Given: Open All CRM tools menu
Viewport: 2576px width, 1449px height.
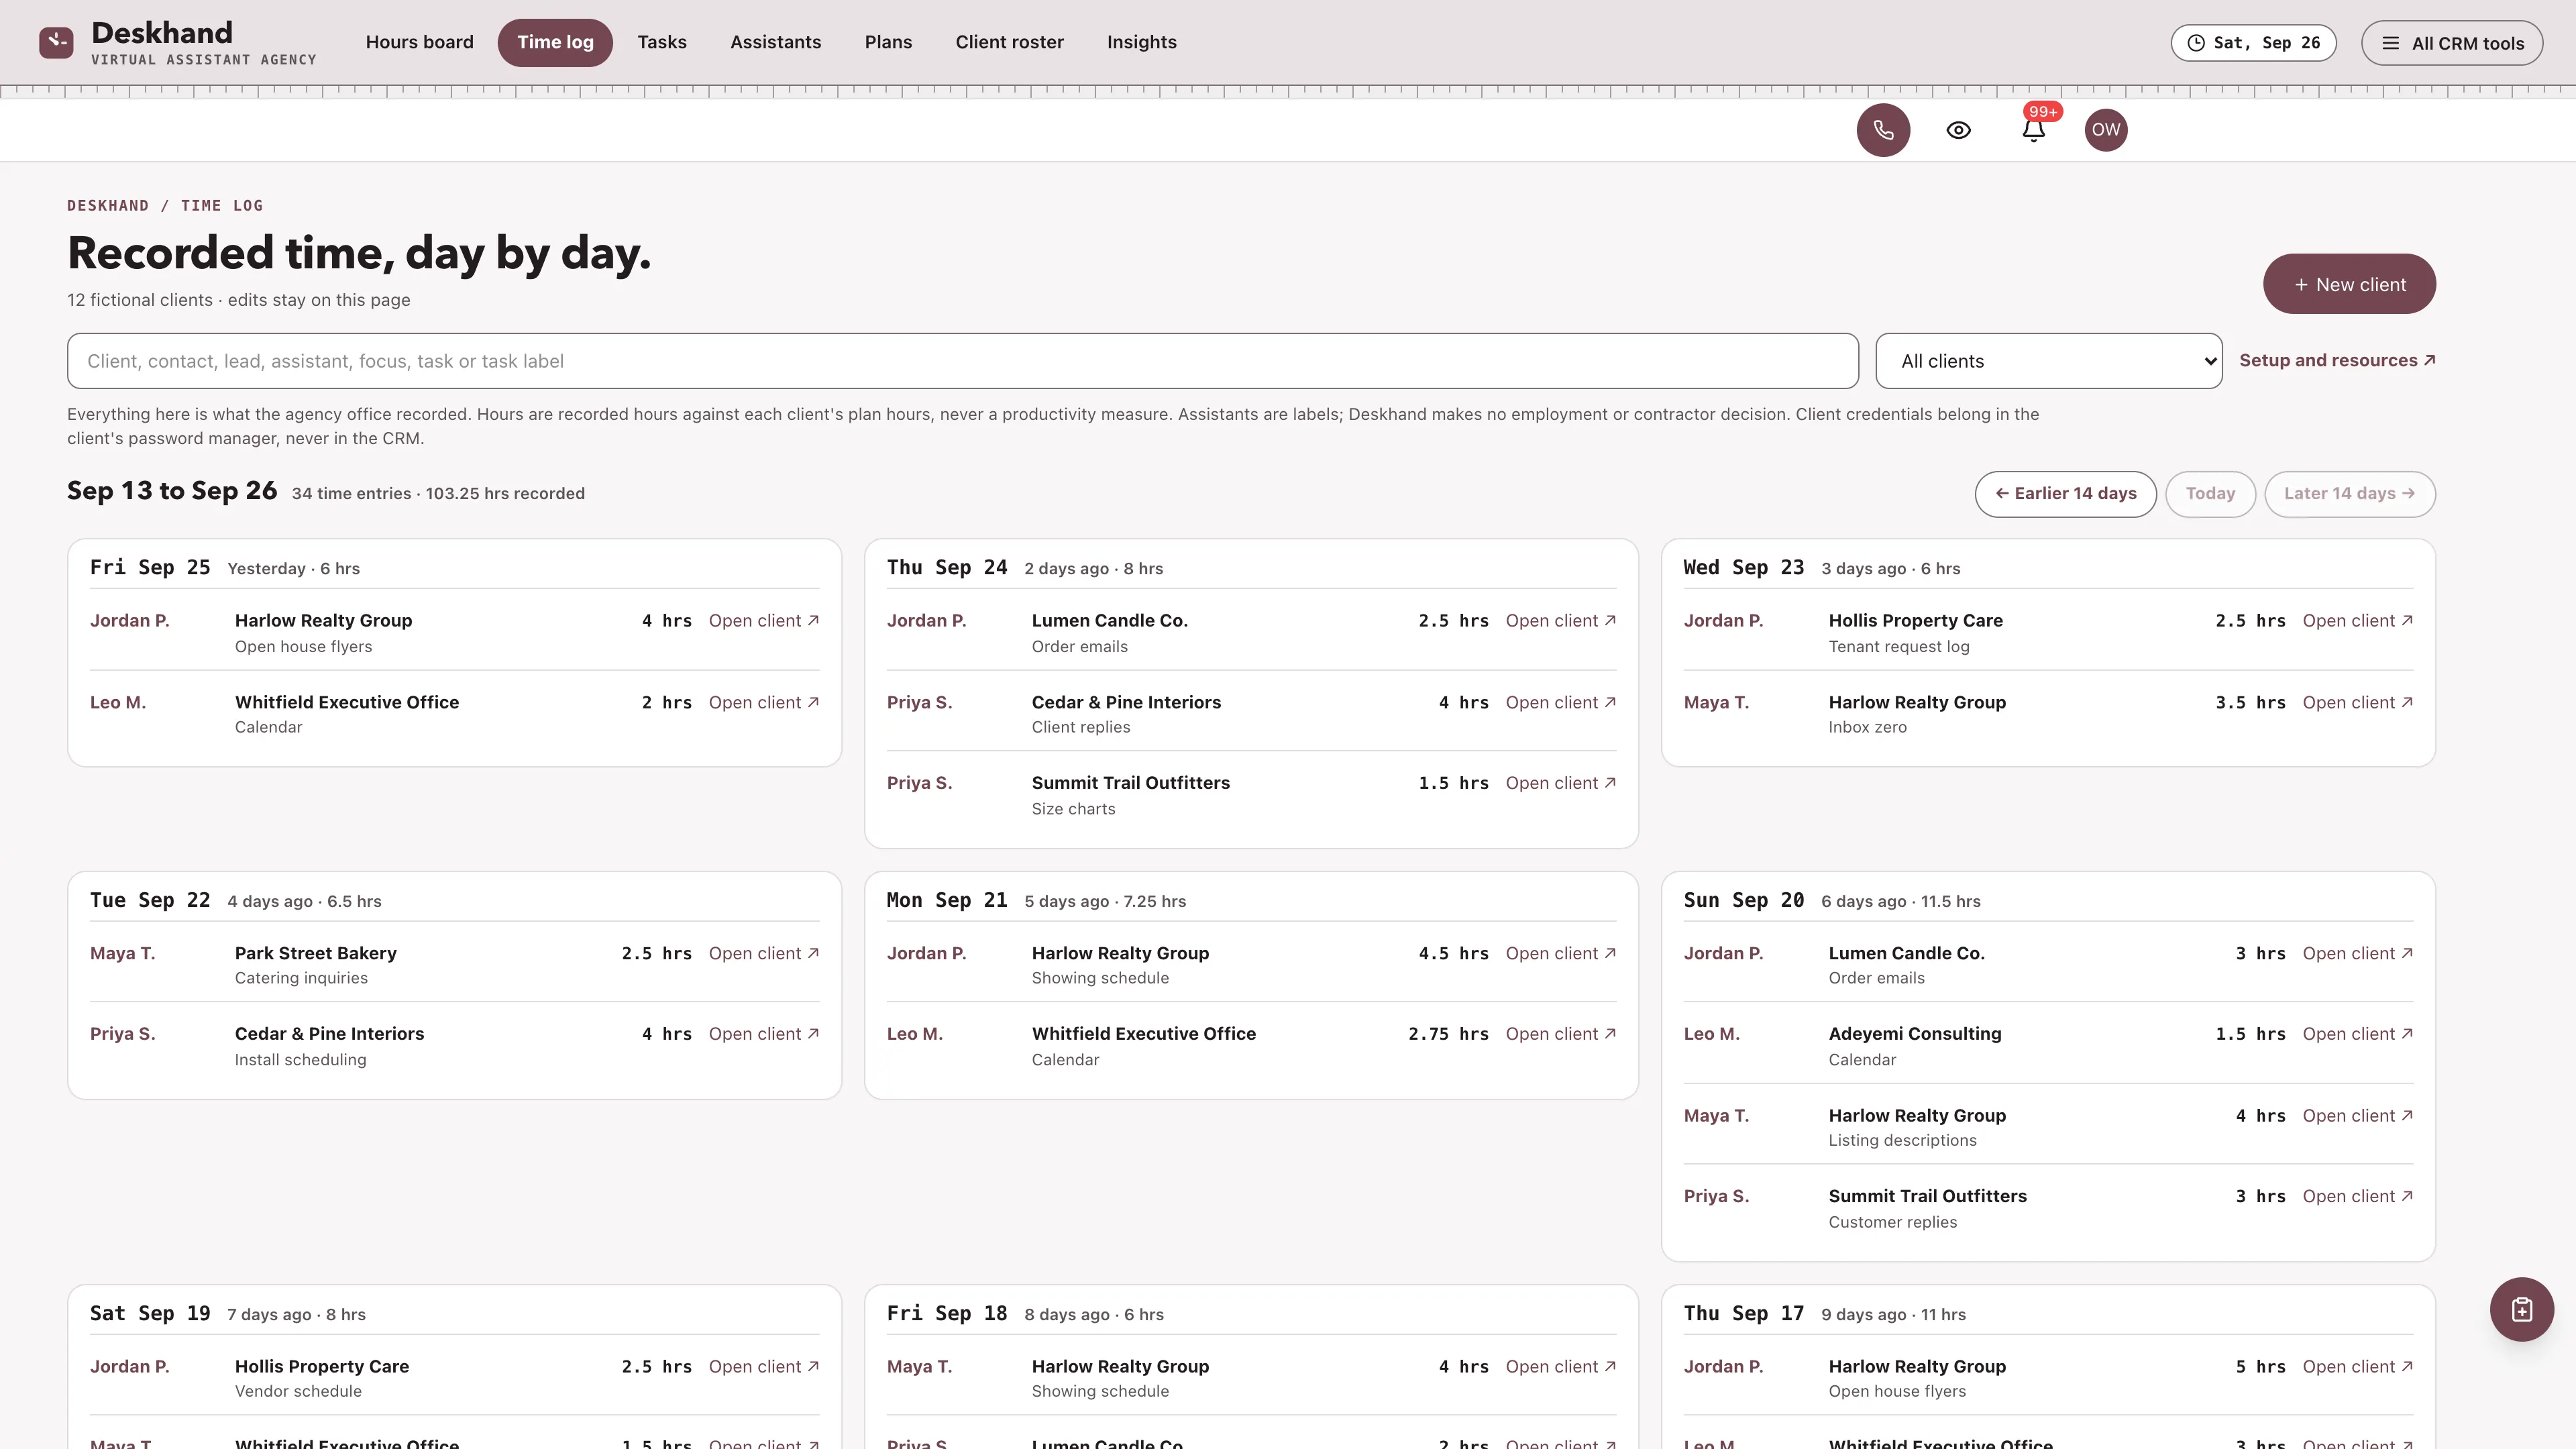Looking at the screenshot, I should click(x=2452, y=43).
